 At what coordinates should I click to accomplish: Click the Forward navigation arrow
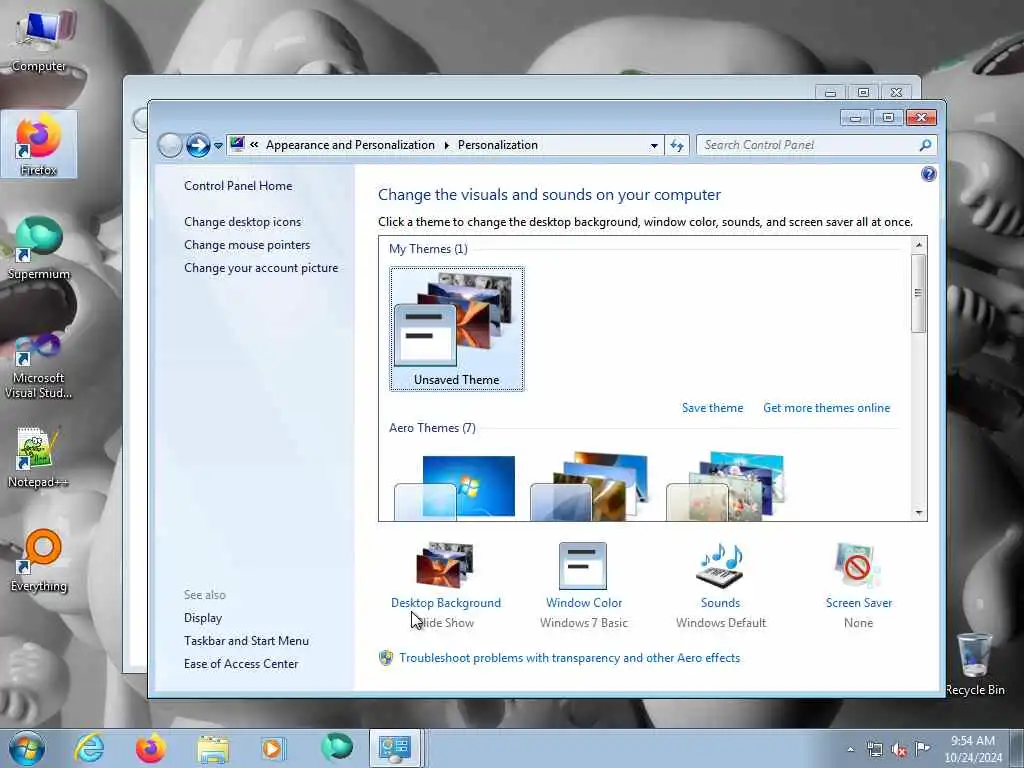coord(198,145)
